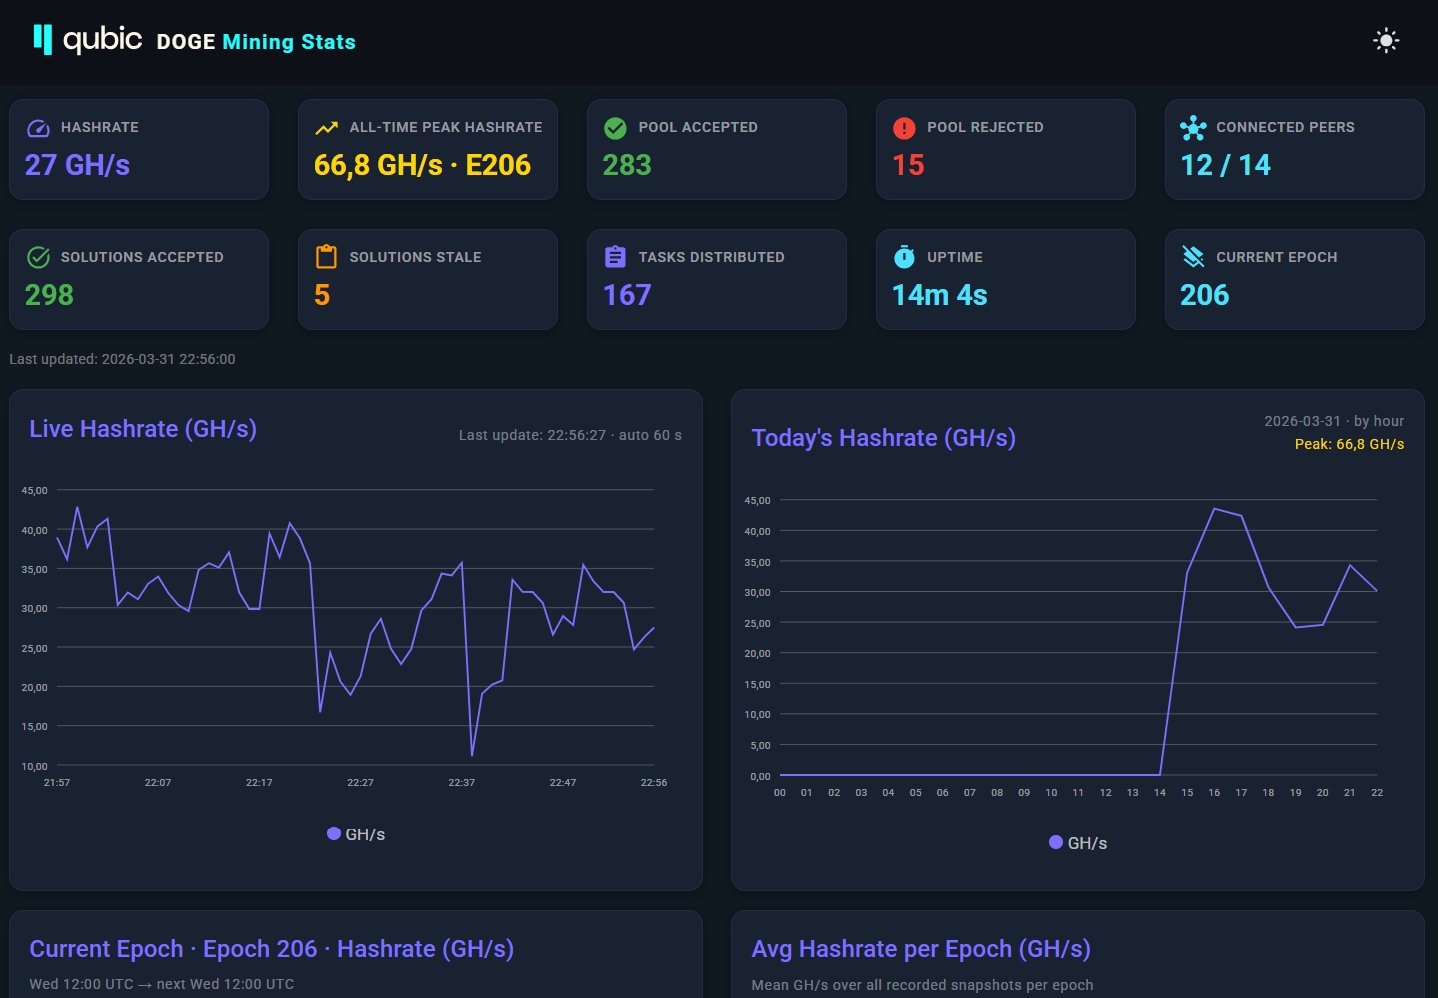Click the Connected Peers network hub icon
1438x998 pixels.
[x=1193, y=128]
